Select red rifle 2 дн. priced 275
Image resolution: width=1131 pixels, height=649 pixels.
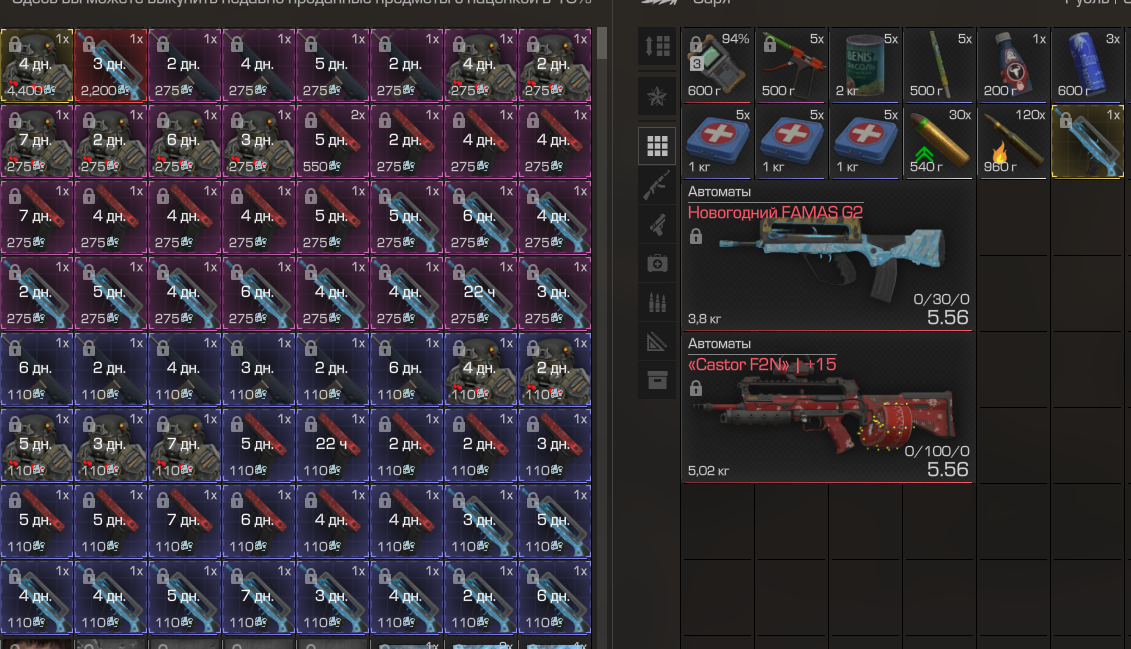(407, 141)
